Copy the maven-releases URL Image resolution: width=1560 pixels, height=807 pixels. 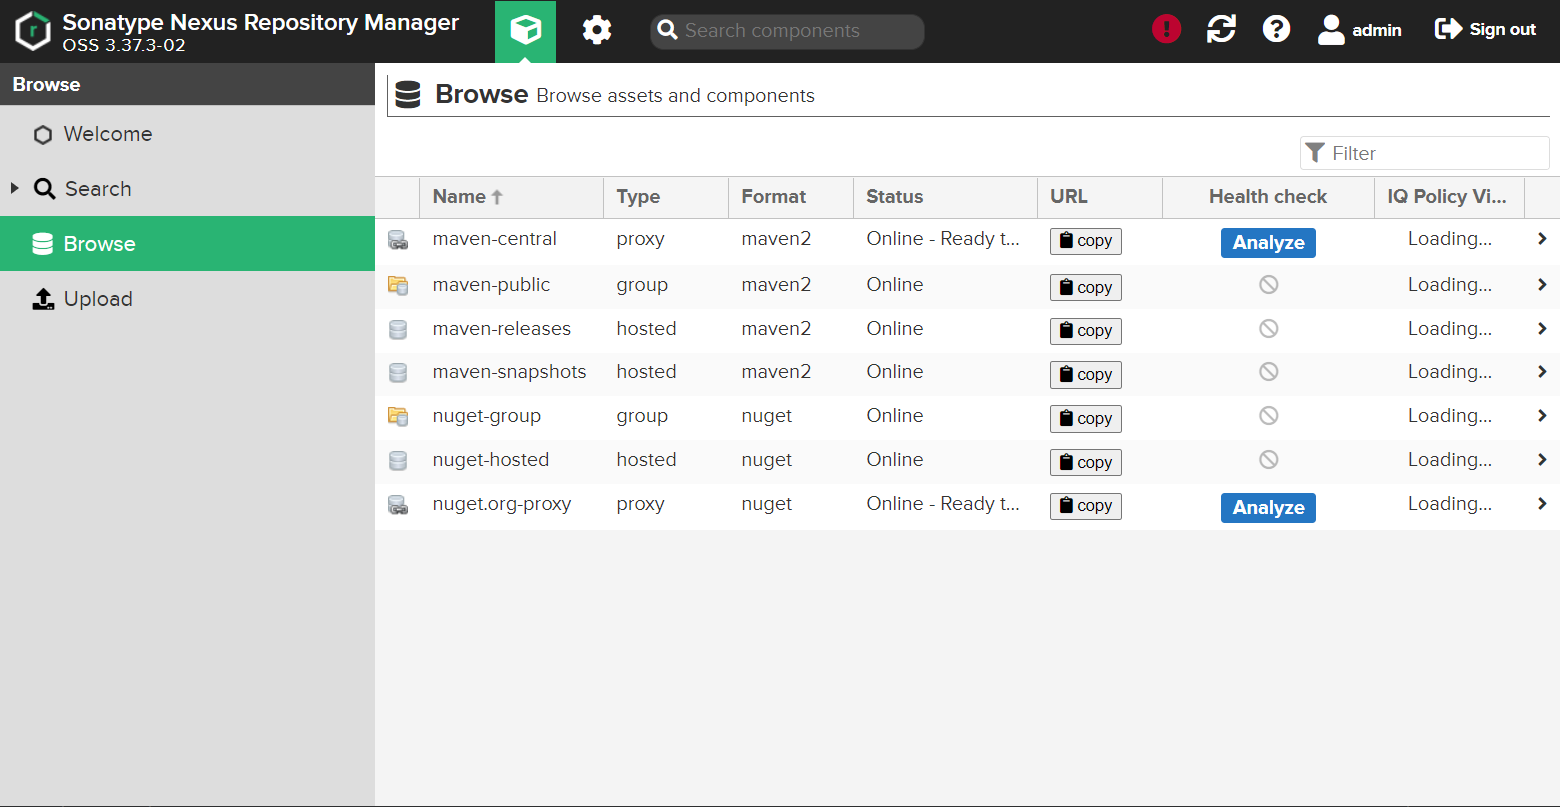tap(1086, 331)
